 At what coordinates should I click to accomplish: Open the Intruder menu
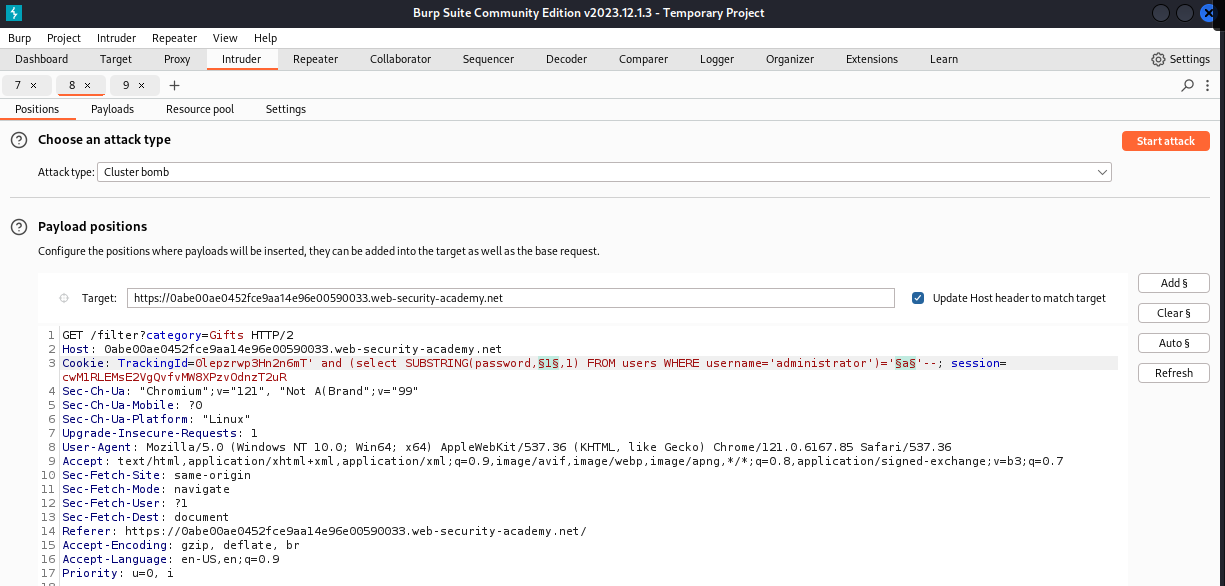[x=116, y=38]
